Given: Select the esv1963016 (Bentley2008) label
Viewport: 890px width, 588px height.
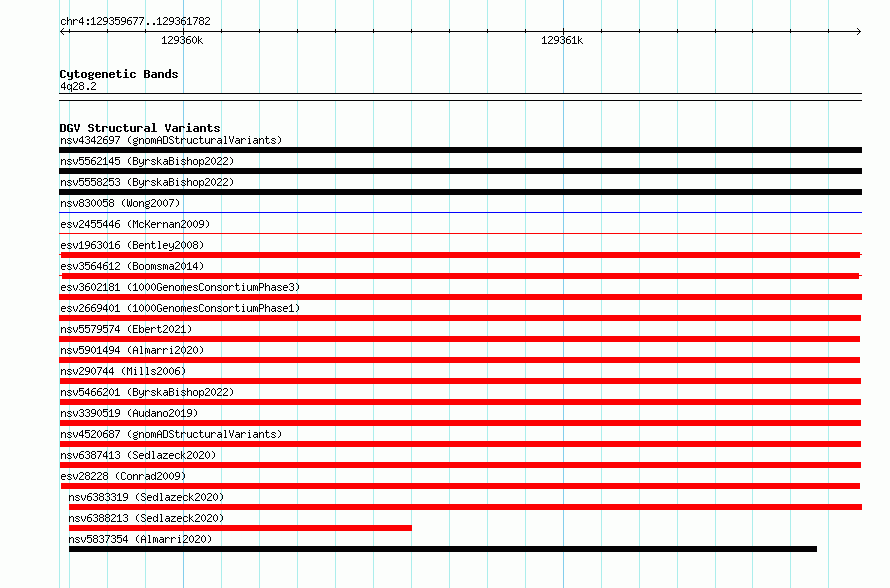Looking at the screenshot, I should point(132,245).
